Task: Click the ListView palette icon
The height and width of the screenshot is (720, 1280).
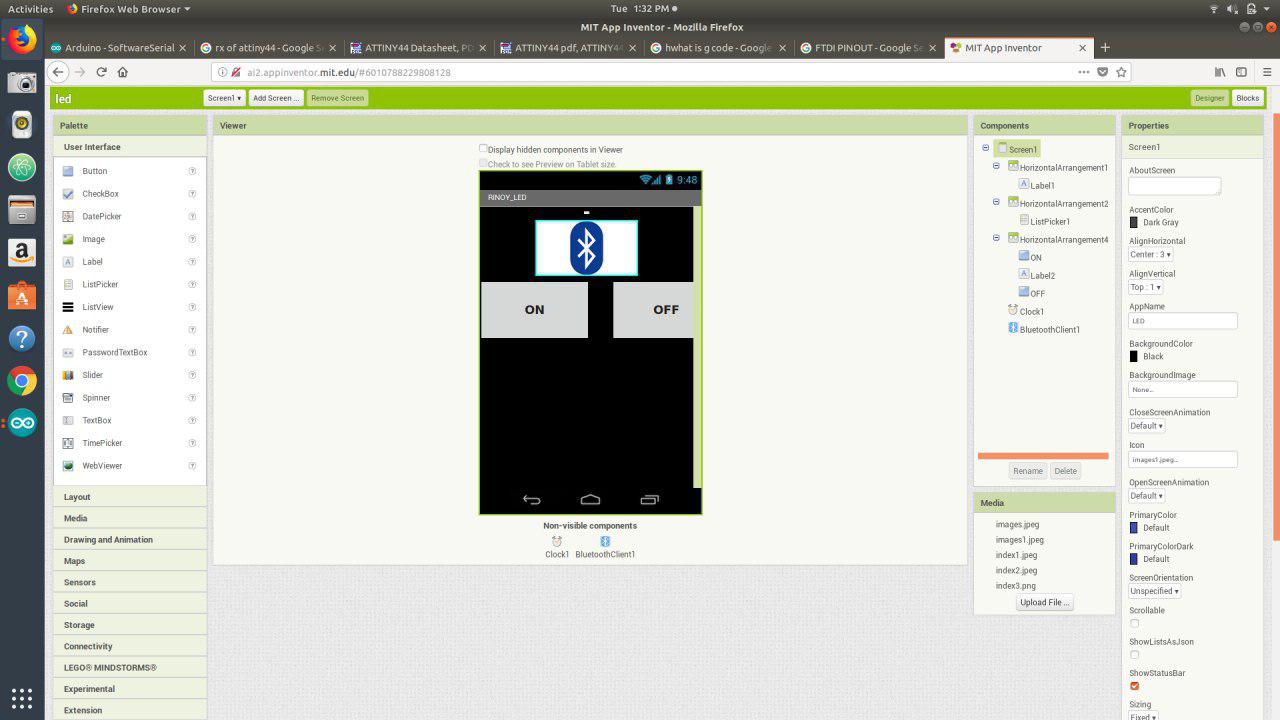Action: pos(68,307)
